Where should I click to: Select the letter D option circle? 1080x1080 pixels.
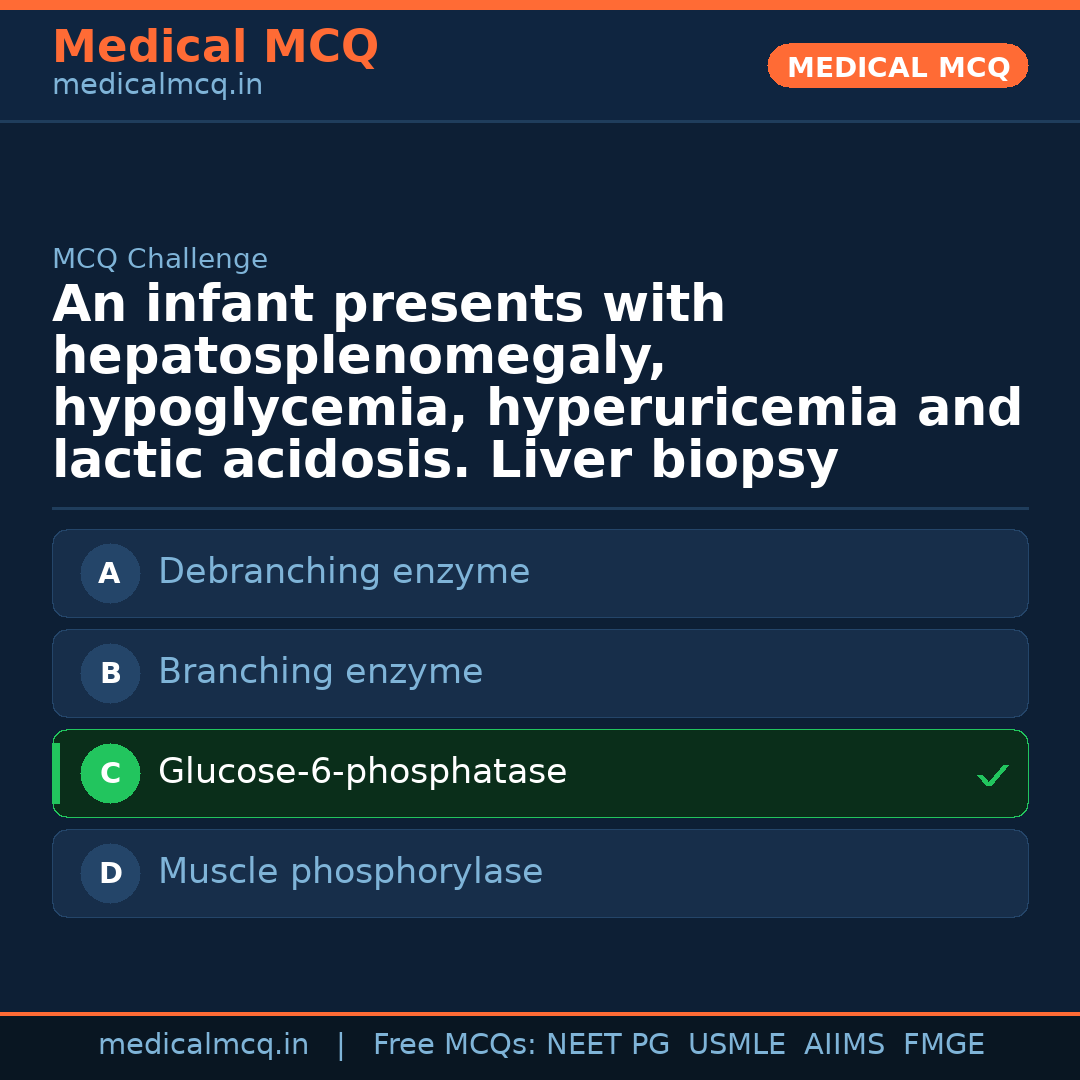tap(110, 873)
